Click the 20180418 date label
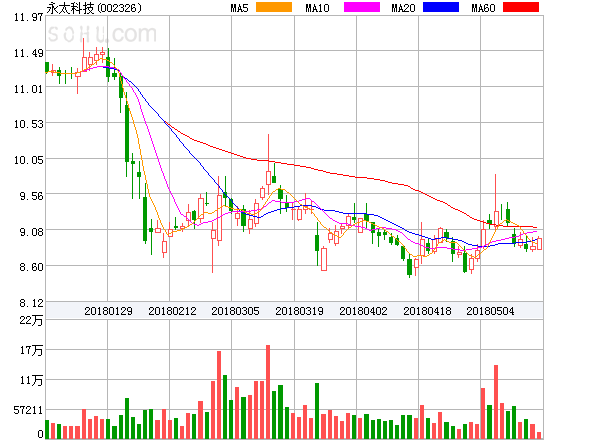The height and width of the screenshot is (440, 600). (427, 311)
